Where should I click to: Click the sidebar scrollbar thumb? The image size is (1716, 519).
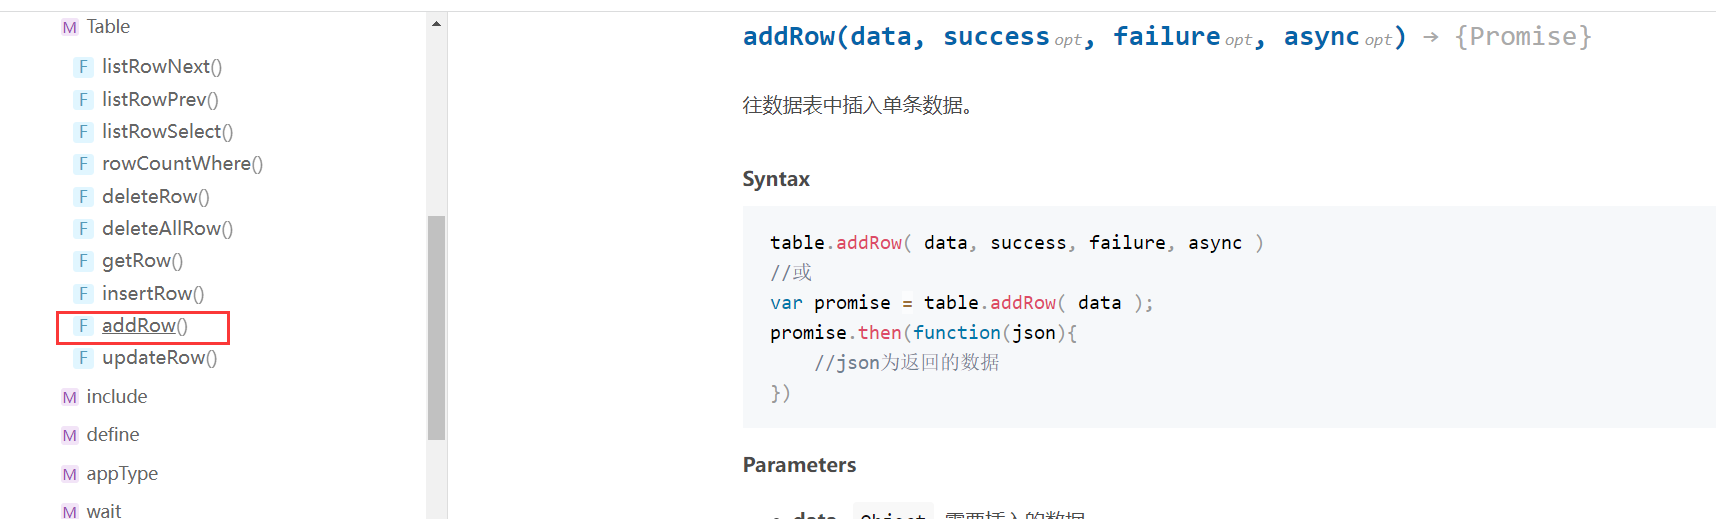point(436,327)
